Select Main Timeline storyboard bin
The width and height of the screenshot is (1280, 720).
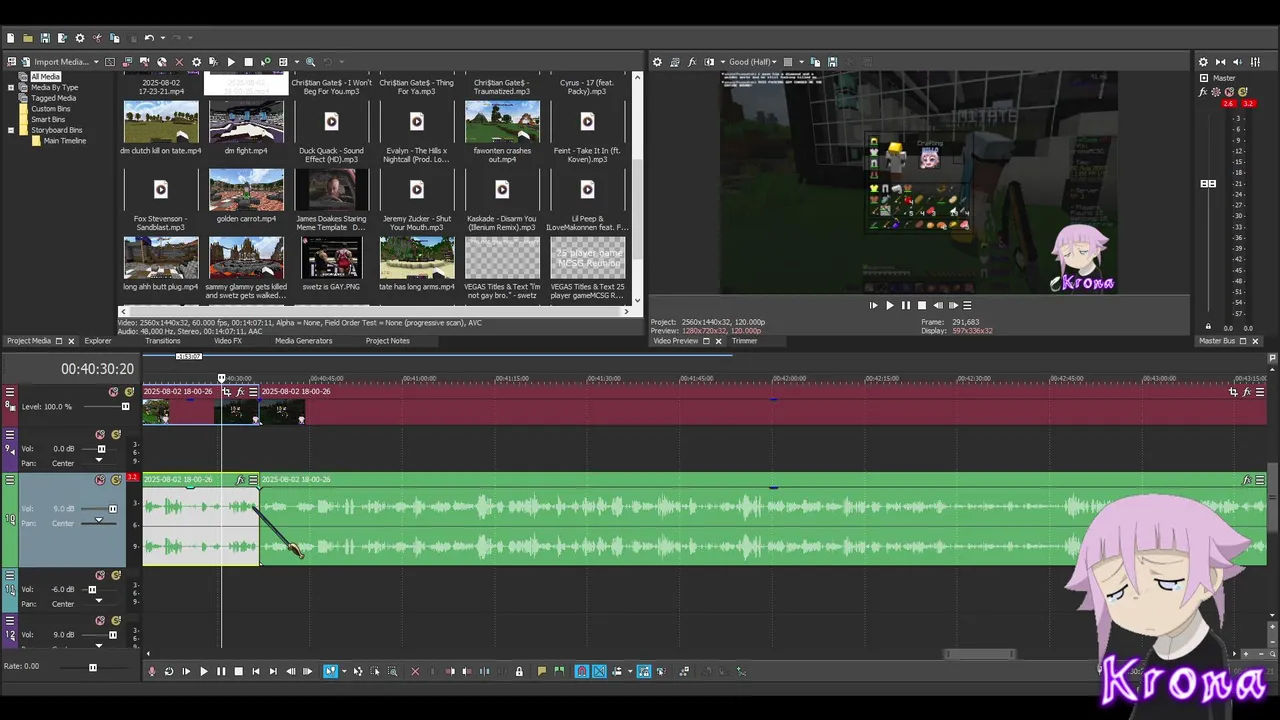[x=65, y=141]
